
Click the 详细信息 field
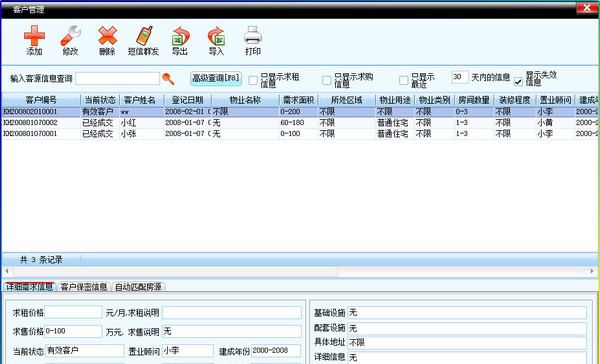click(x=467, y=357)
